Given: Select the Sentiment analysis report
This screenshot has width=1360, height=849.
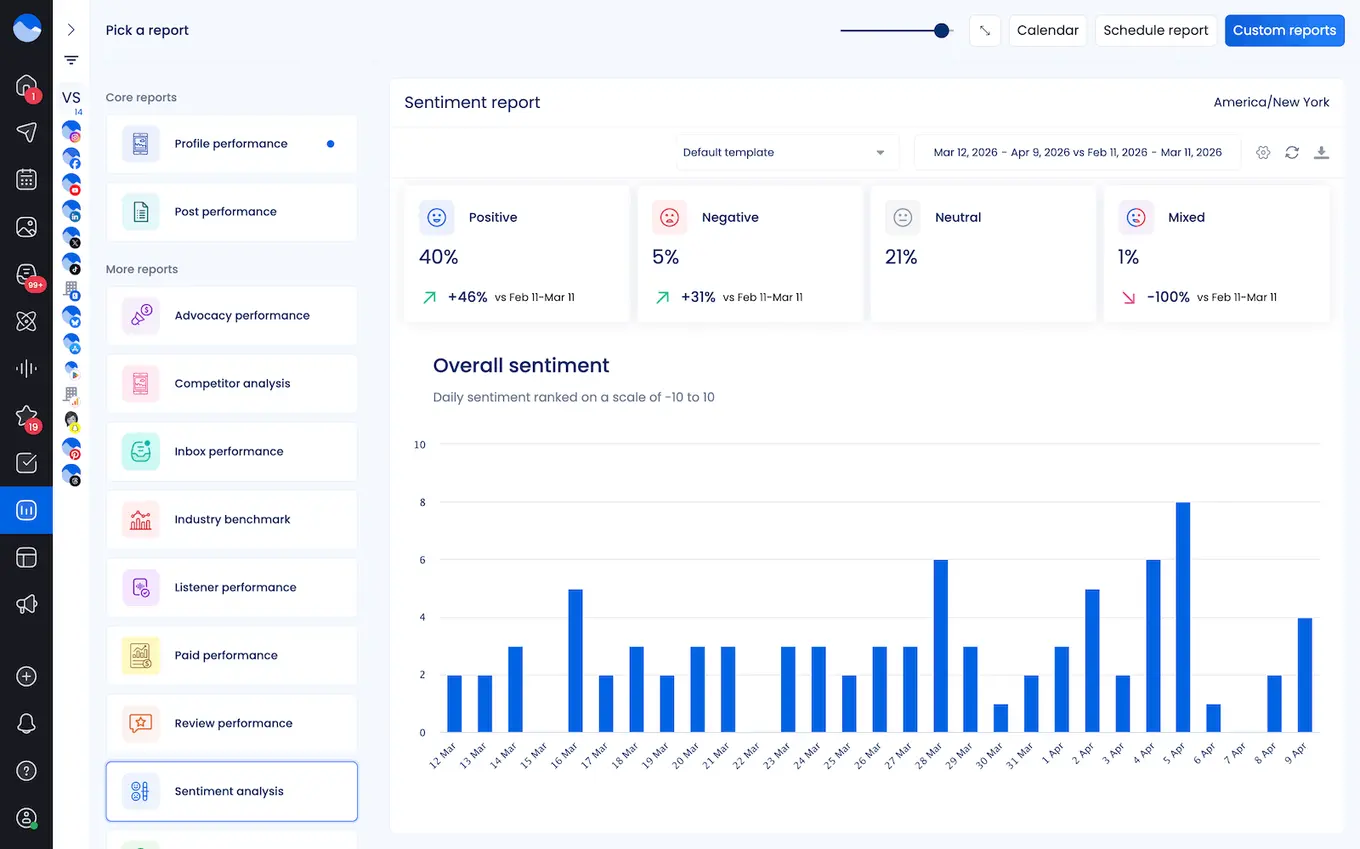Looking at the screenshot, I should 231,791.
